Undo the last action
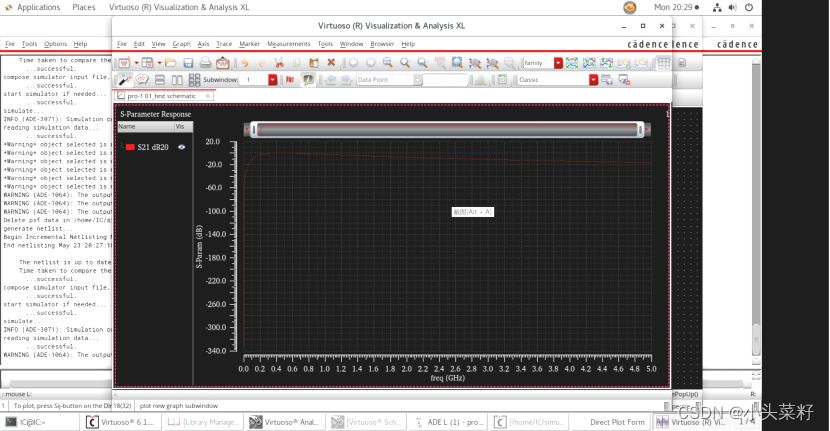Image resolution: width=830 pixels, height=431 pixels. click(245, 63)
